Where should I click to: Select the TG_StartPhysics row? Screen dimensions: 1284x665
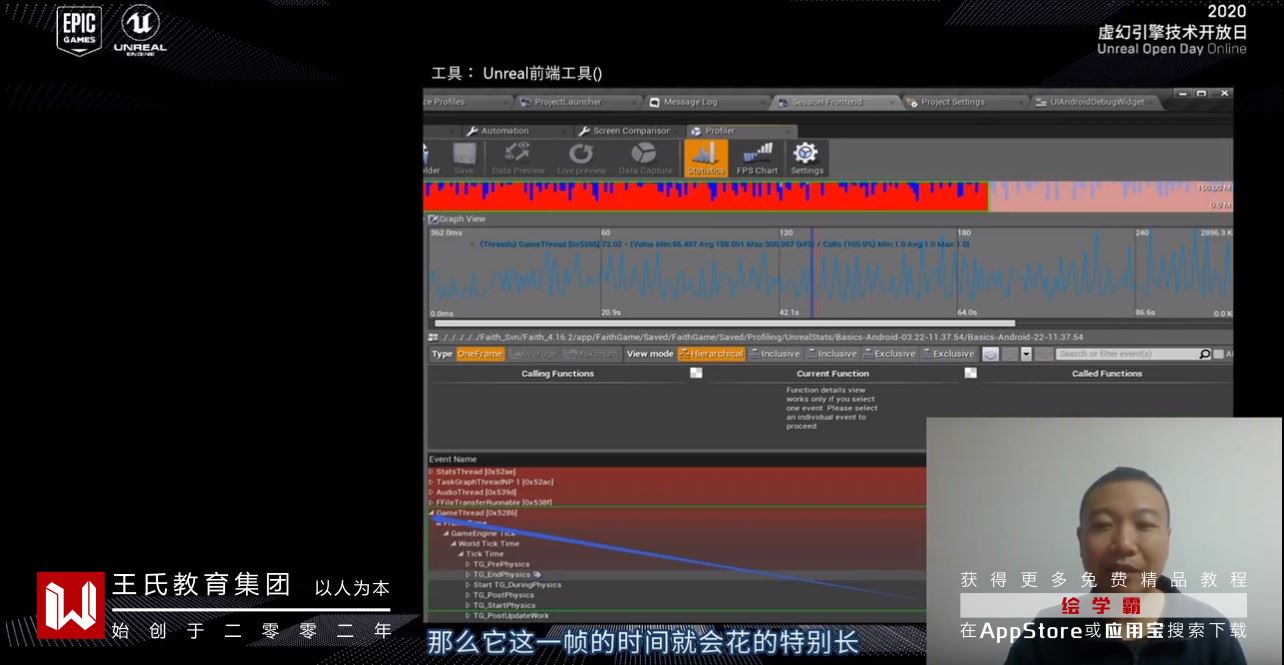coord(676,605)
